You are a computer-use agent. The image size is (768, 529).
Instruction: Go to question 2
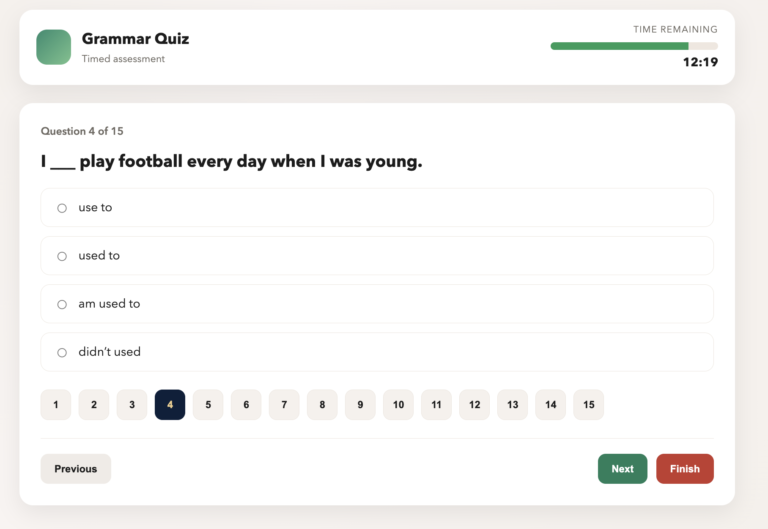tap(94, 405)
